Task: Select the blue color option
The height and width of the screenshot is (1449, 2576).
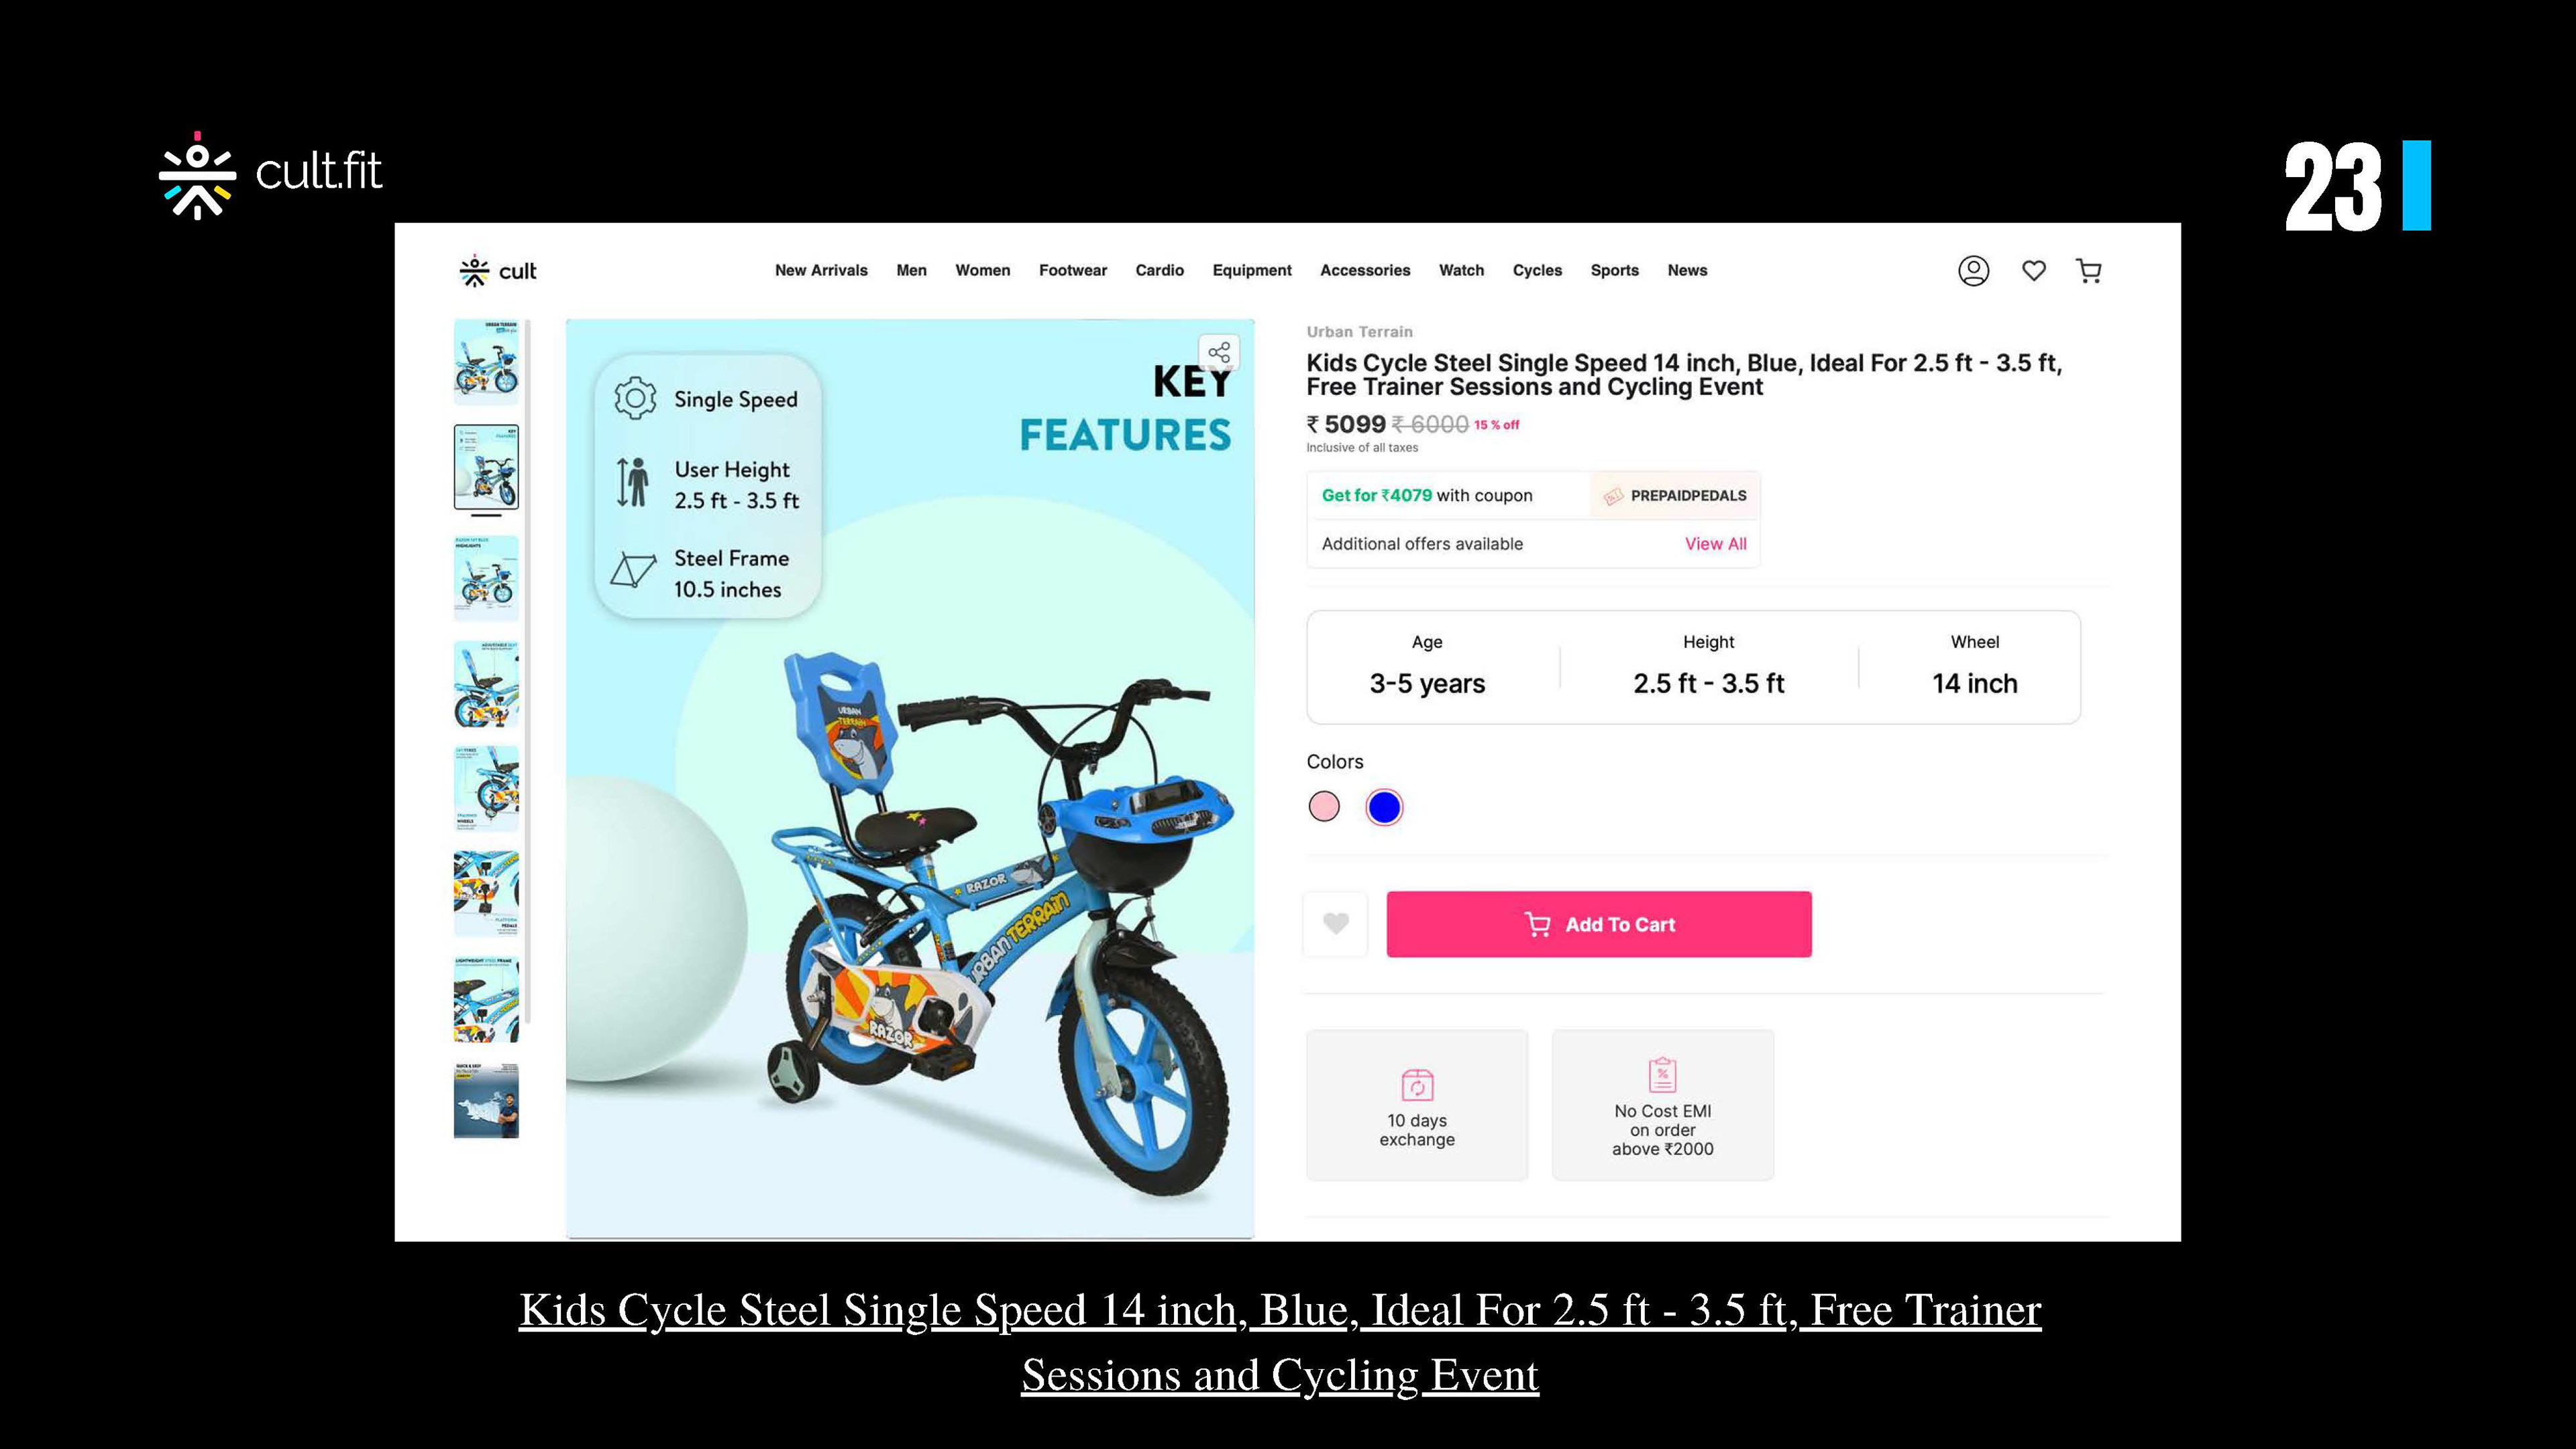Action: tap(1384, 807)
